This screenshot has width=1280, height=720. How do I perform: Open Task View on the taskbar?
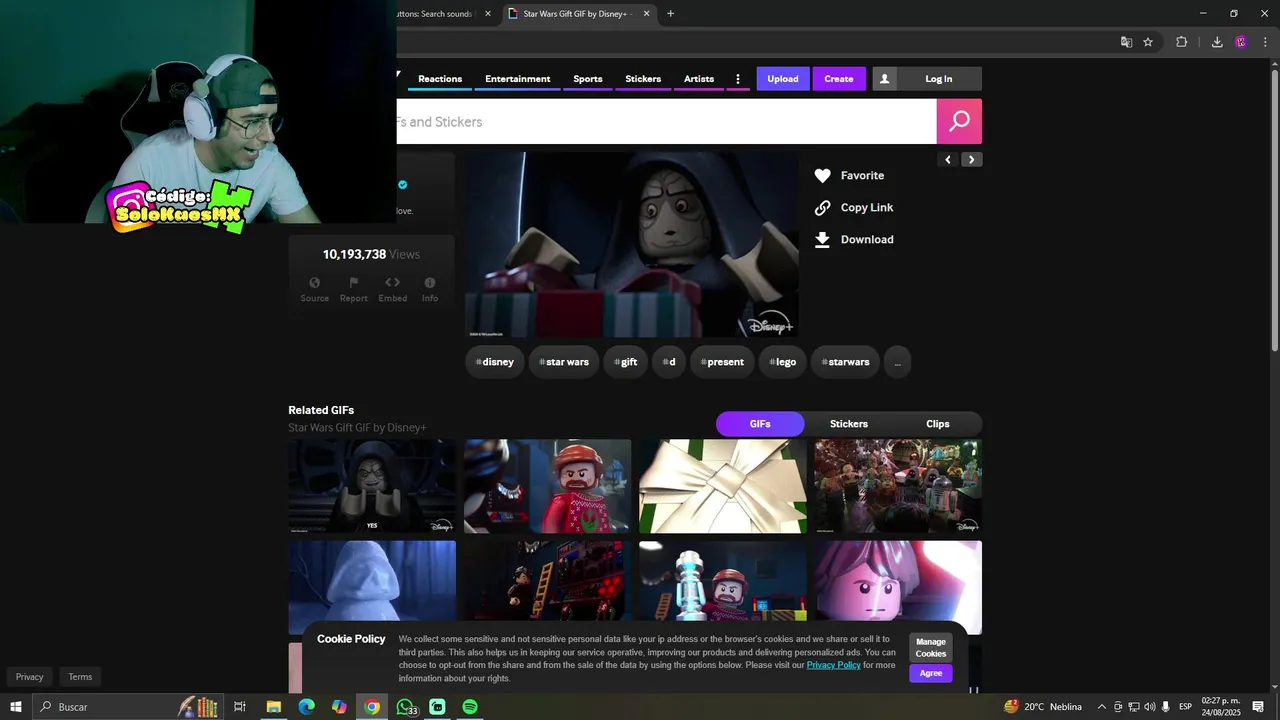click(240, 707)
